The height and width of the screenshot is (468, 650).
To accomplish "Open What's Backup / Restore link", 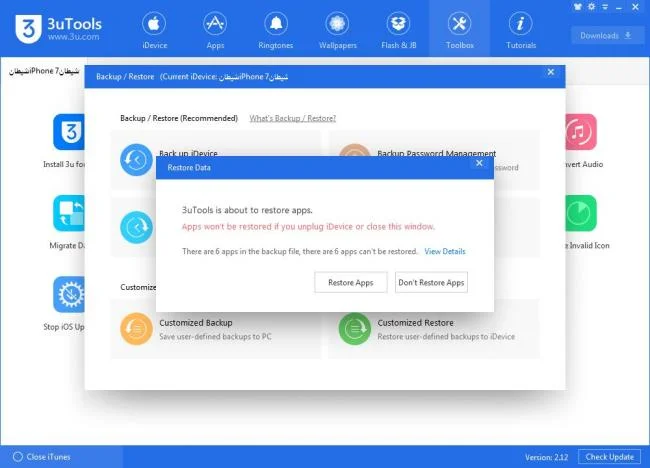I will pos(293,119).
